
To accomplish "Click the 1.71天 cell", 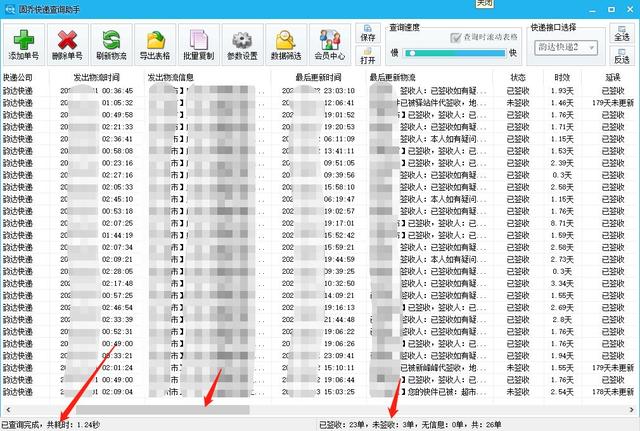I will click(562, 127).
